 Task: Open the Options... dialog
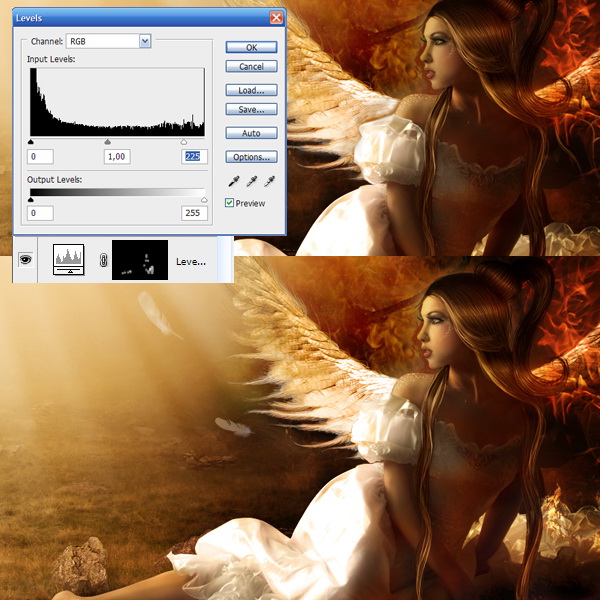(251, 157)
